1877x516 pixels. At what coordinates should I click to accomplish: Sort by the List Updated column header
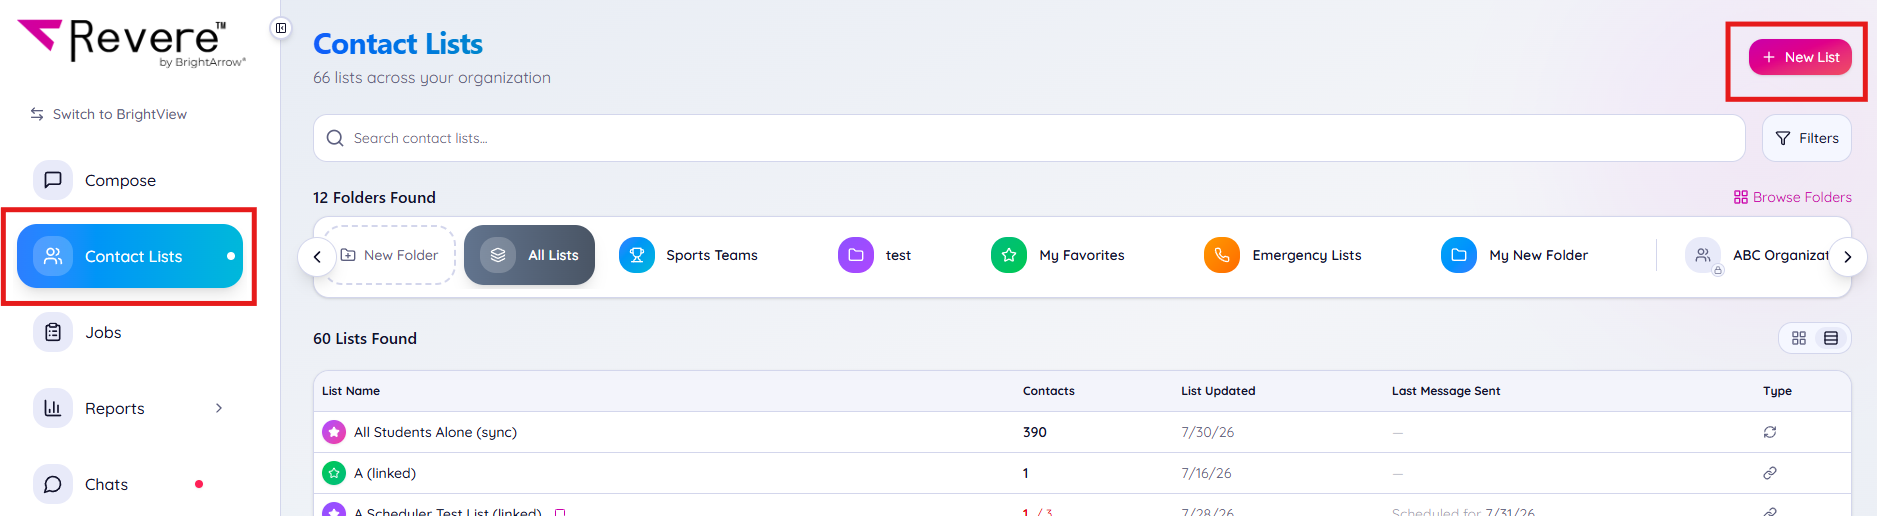[x=1218, y=391]
